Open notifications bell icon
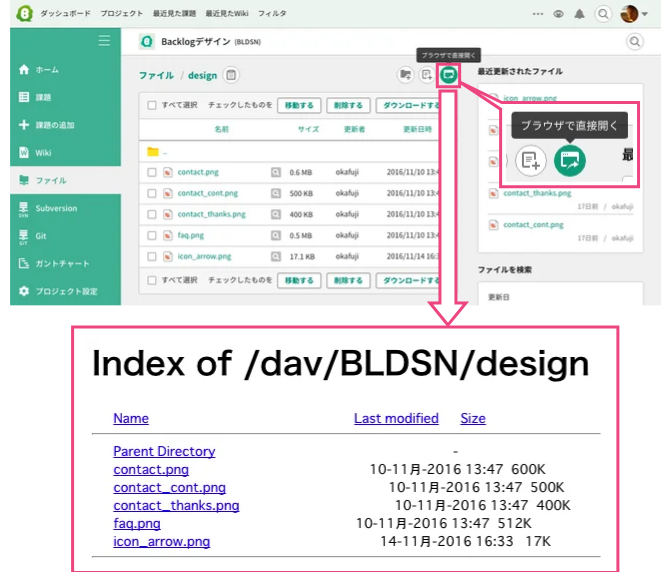This screenshot has width=661, height=572. pyautogui.click(x=580, y=14)
